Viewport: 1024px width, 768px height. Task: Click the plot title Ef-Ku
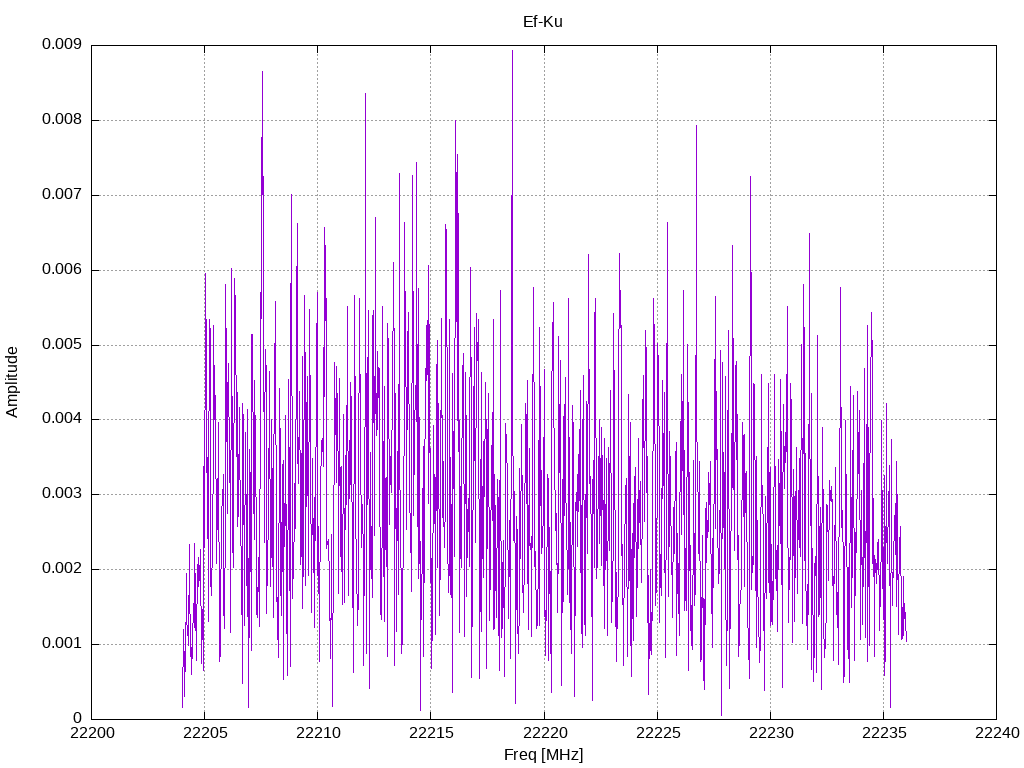(x=543, y=22)
